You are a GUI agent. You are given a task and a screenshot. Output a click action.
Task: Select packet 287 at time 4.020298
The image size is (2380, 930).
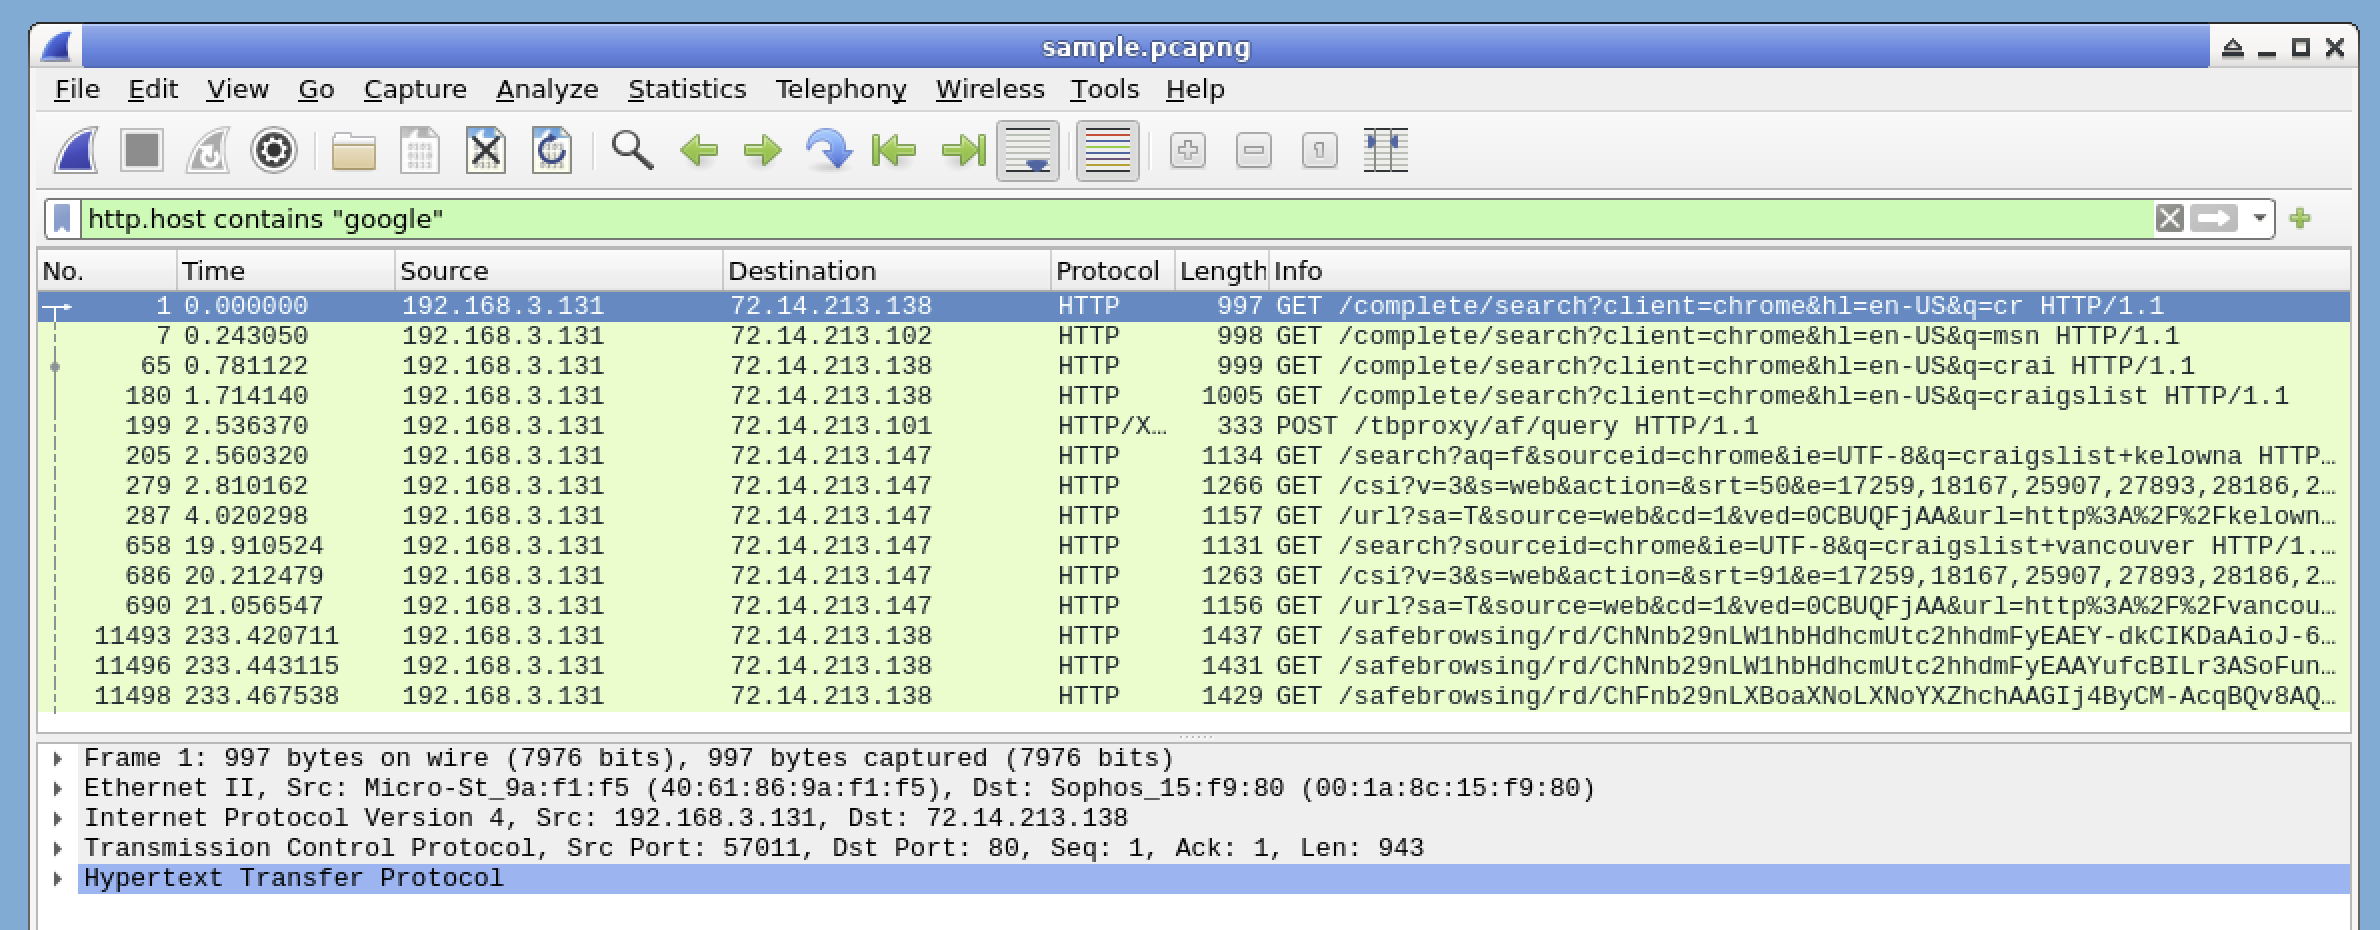1194,516
